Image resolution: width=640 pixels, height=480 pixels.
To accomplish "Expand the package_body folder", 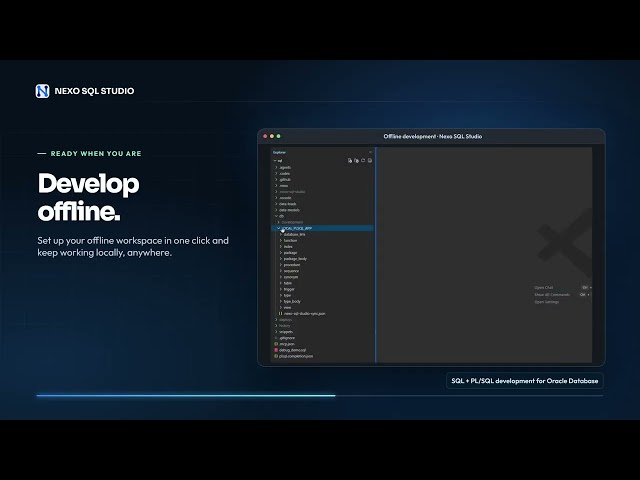I will click(293, 259).
